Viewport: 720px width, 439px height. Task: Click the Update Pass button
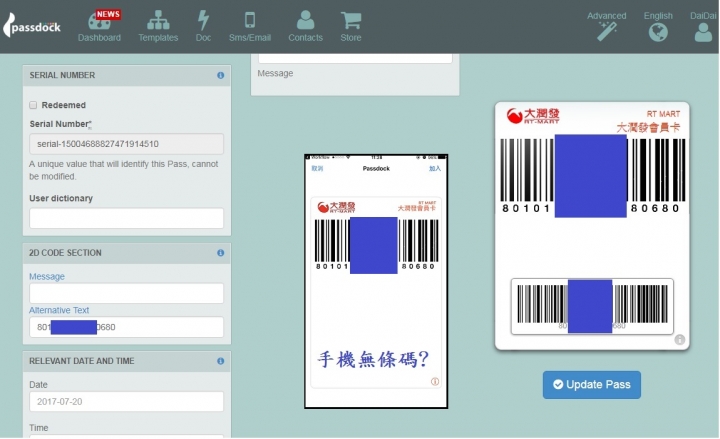point(591,385)
